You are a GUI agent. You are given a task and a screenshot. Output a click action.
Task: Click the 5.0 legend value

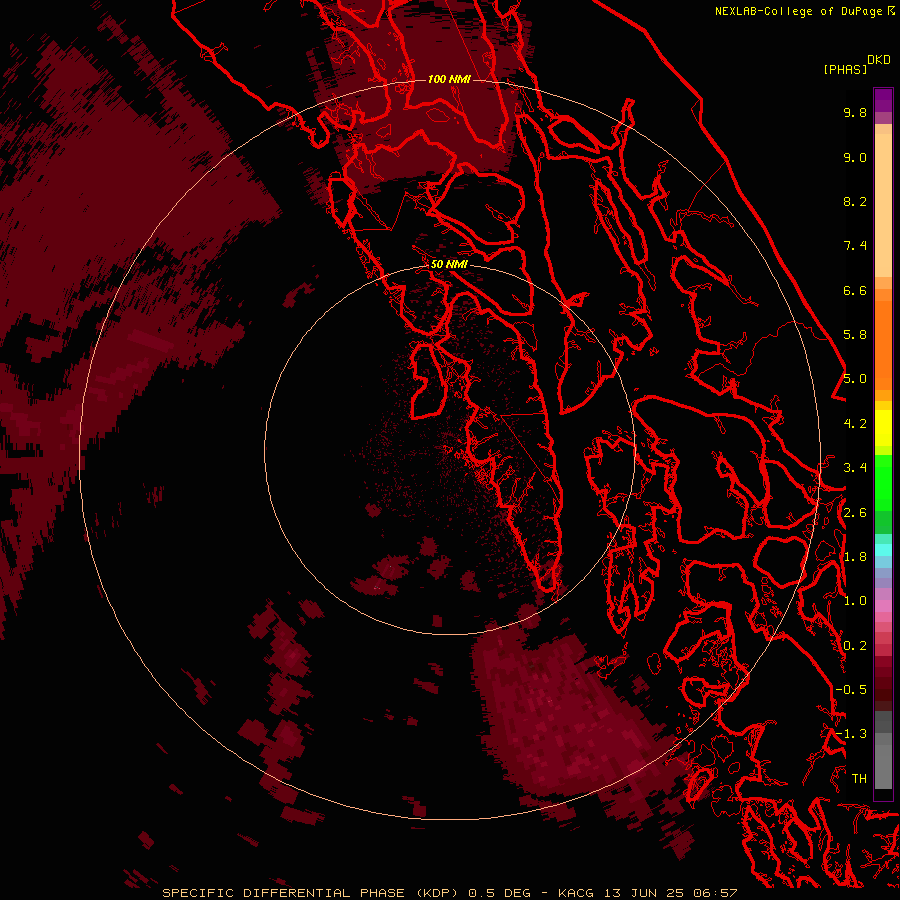(855, 379)
